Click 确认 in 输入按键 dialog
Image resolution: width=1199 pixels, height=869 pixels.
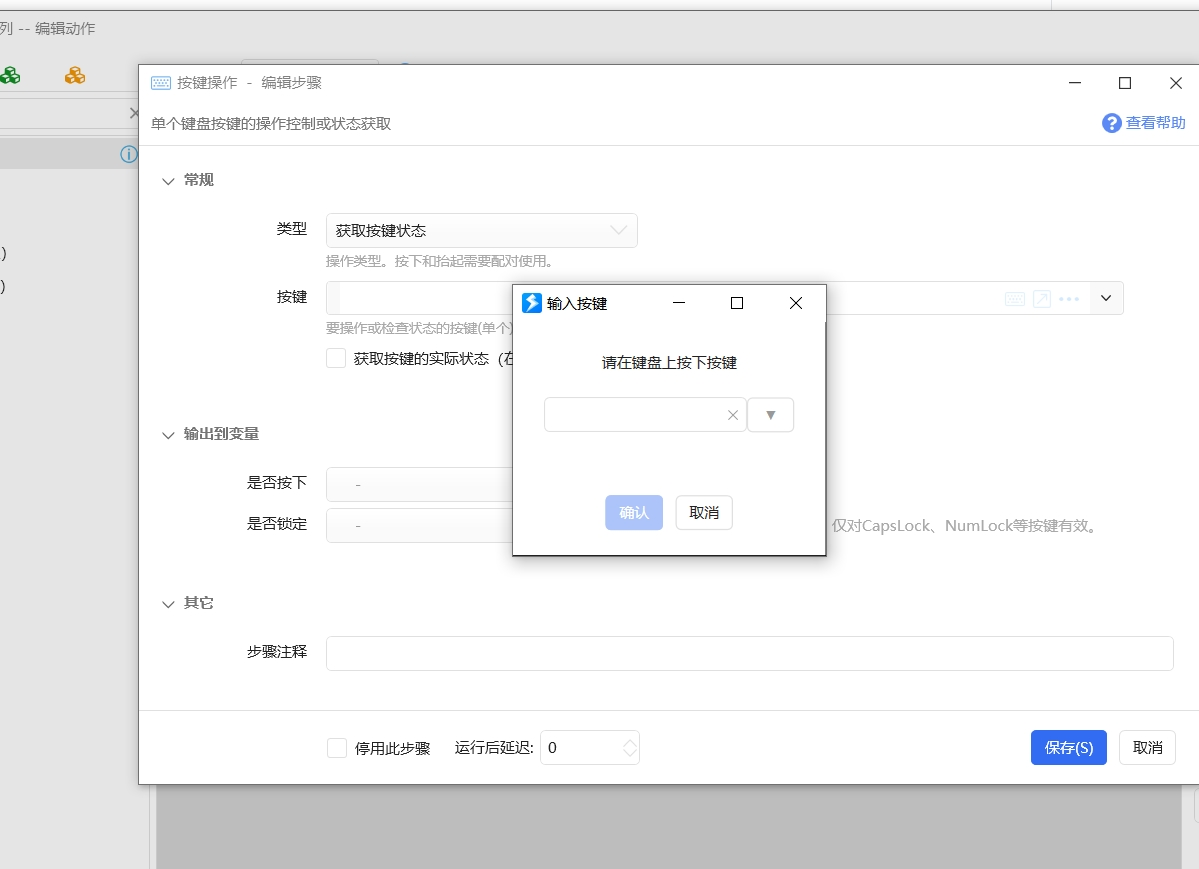click(x=634, y=513)
